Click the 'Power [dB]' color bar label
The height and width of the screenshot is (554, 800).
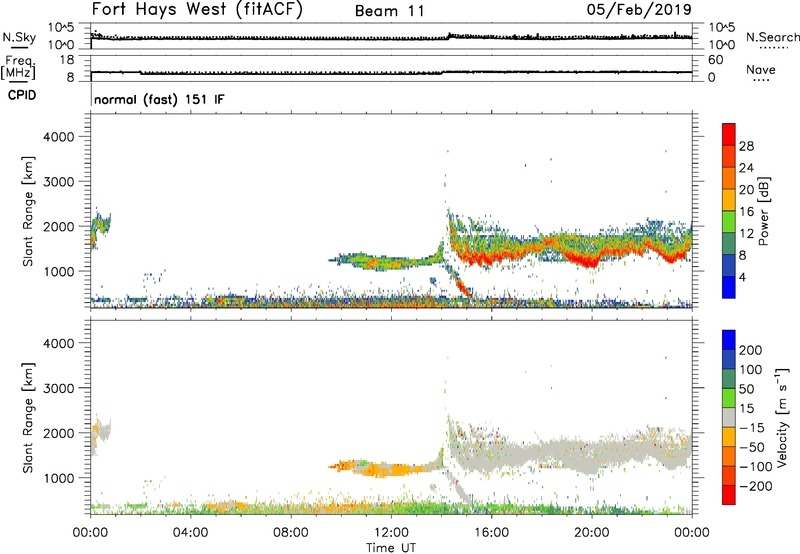(763, 211)
